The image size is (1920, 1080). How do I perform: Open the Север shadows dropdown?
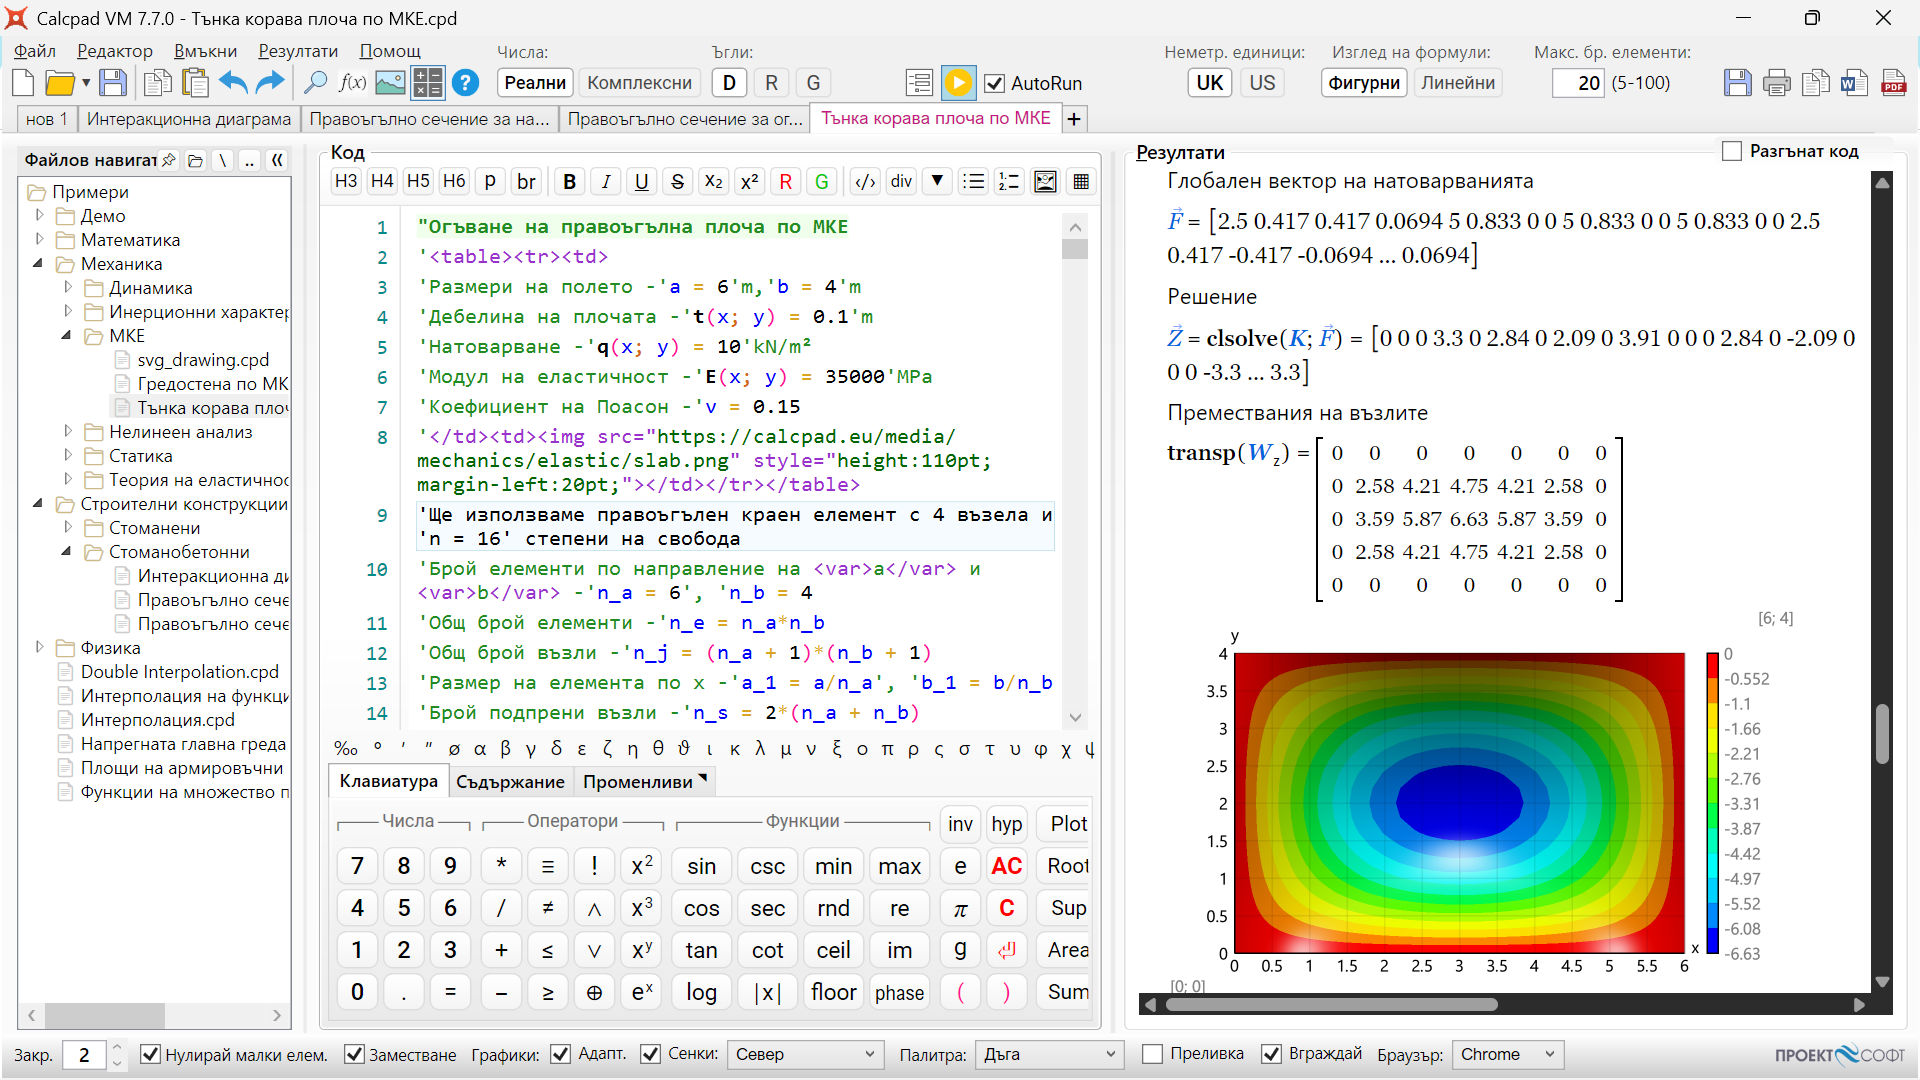coord(805,1054)
